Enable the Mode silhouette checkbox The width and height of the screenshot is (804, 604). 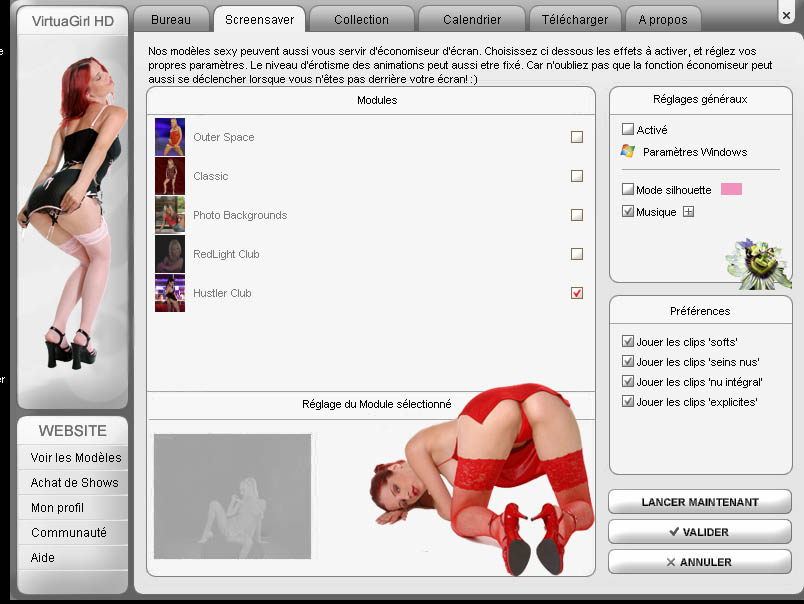628,190
